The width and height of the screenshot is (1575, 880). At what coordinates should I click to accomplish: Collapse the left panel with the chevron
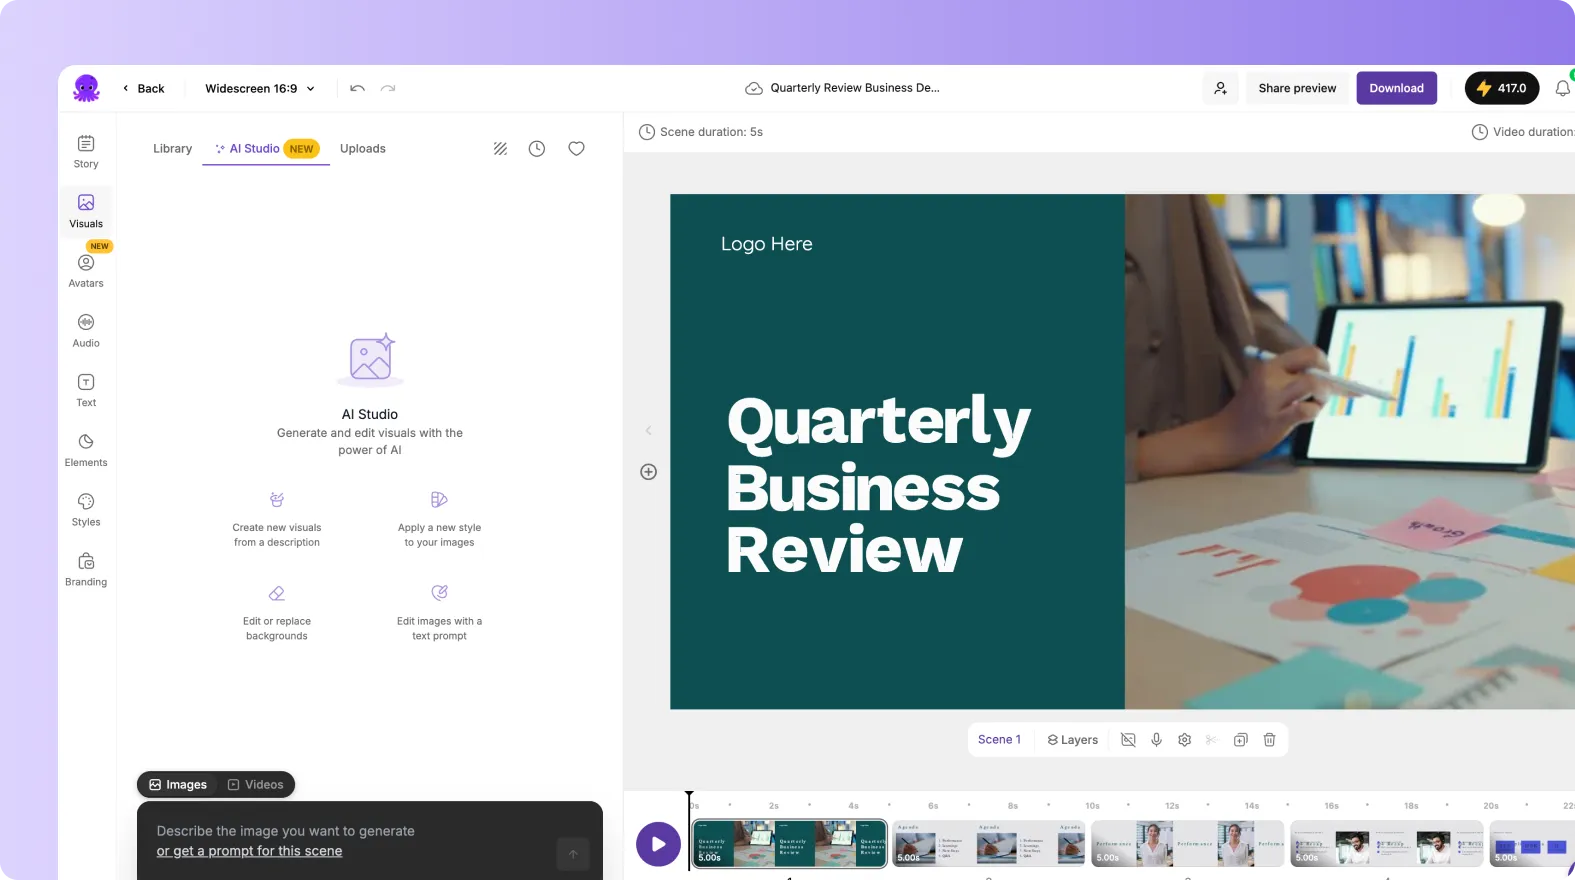[x=648, y=430]
